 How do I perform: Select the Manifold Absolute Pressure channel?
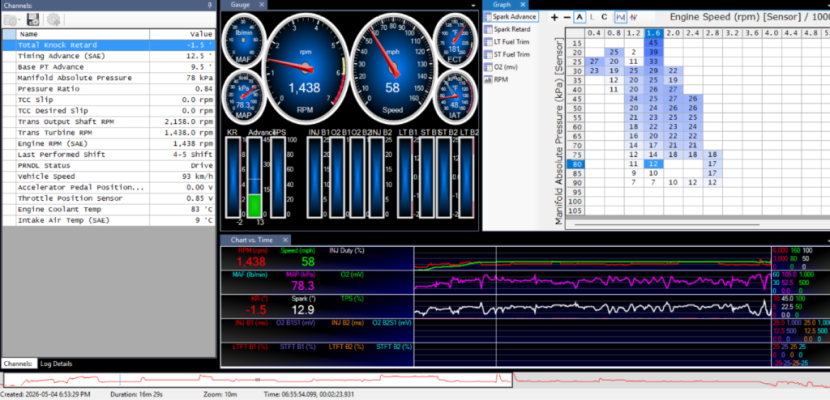(109, 78)
